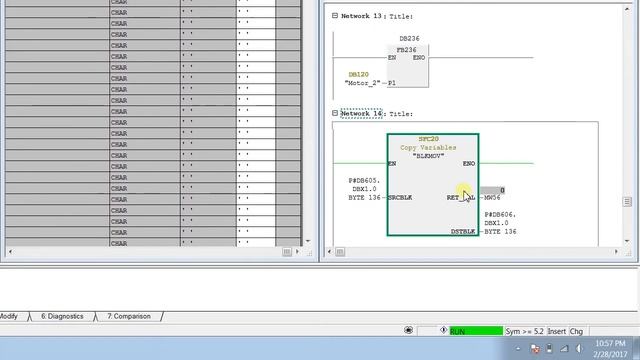Select the DSTBLK destination pointer P#DB606

tap(500, 223)
